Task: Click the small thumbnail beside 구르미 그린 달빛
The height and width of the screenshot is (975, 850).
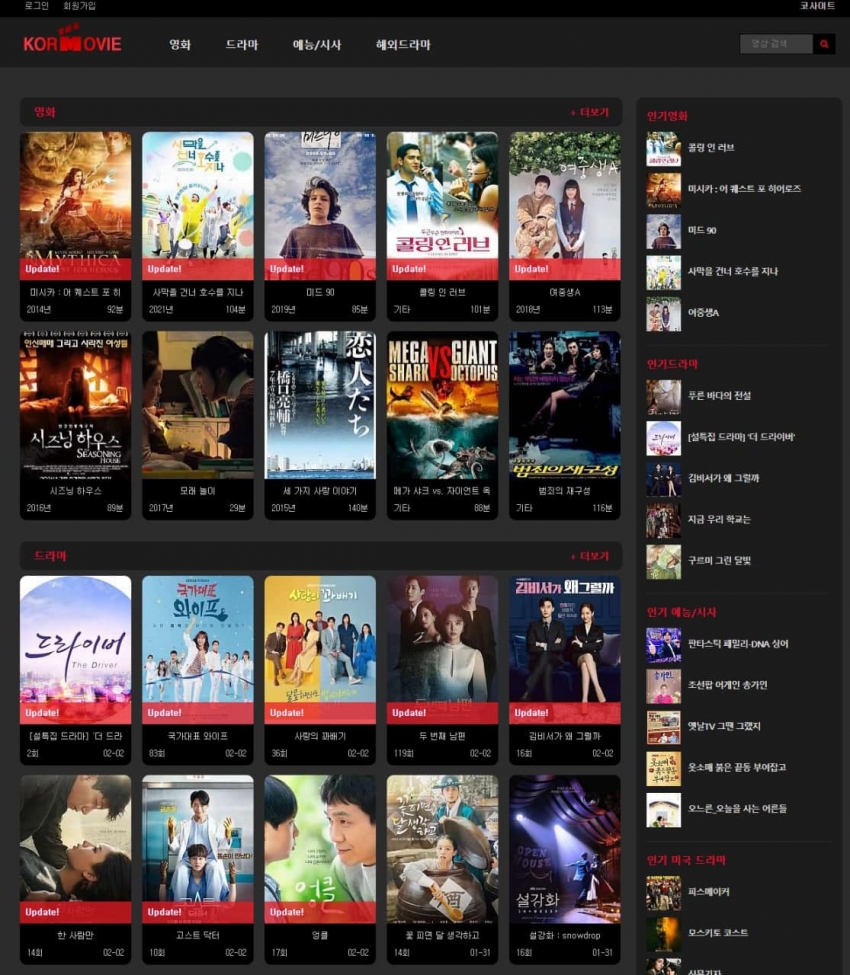Action: coord(663,561)
